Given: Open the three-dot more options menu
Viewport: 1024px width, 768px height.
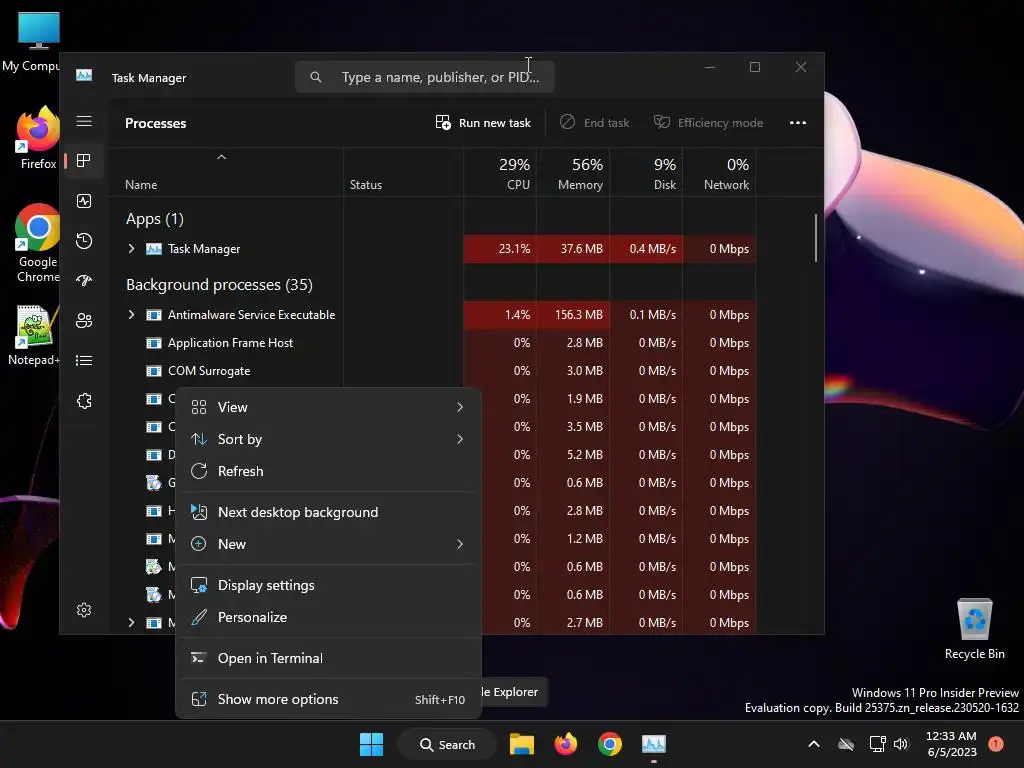Looking at the screenshot, I should coord(797,123).
